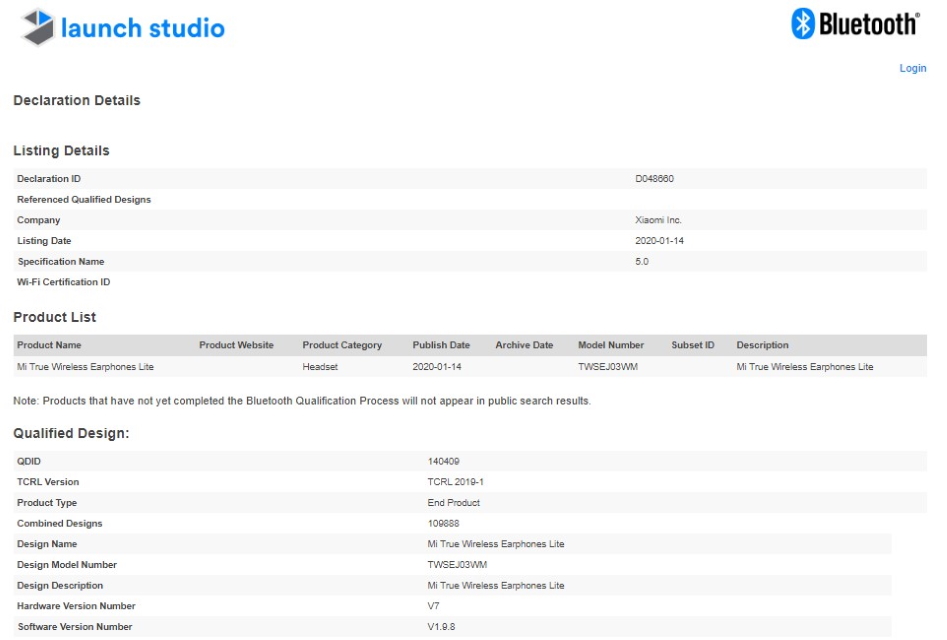Click the Subset ID column header
The image size is (947, 640).
[693, 345]
